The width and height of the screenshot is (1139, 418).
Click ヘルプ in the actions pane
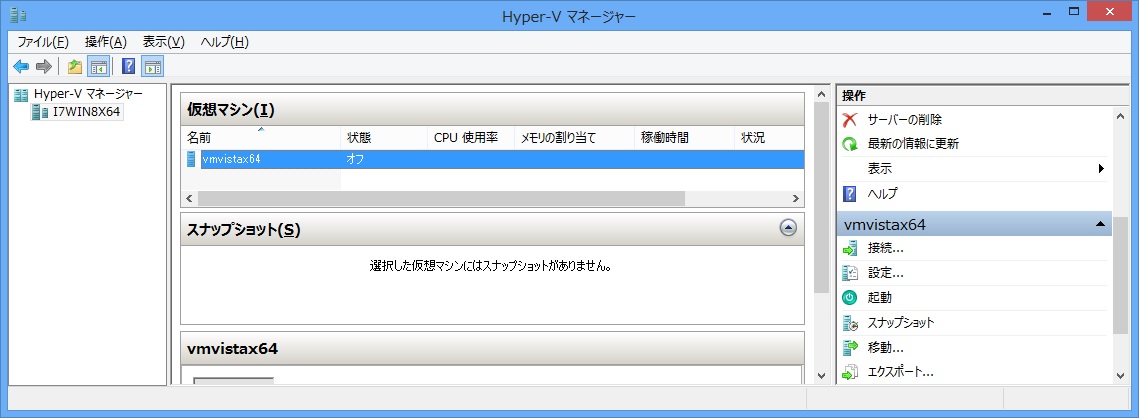(883, 193)
